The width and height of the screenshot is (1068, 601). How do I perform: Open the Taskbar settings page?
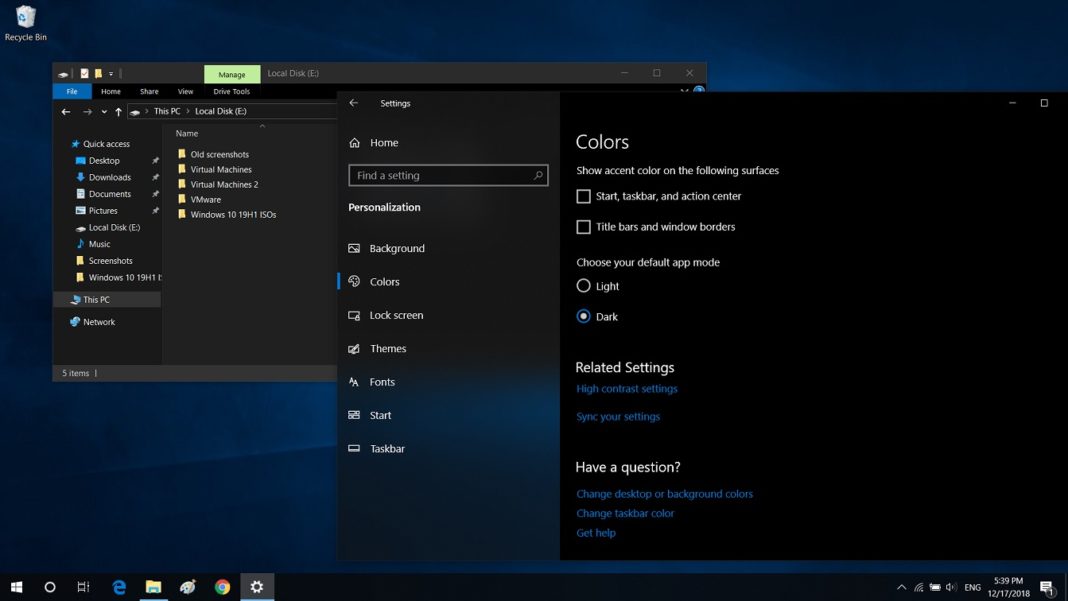pyautogui.click(x=389, y=448)
